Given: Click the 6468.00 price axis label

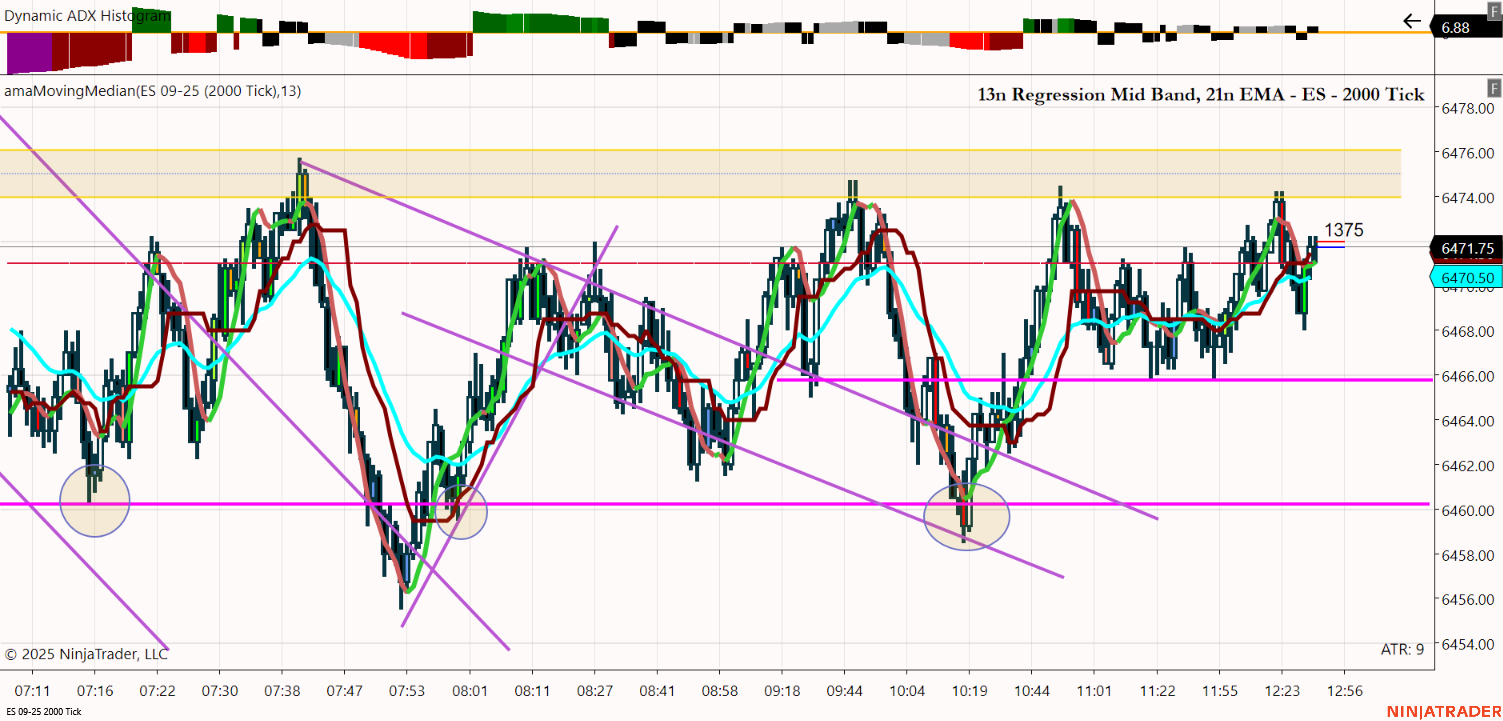Looking at the screenshot, I should [1466, 332].
